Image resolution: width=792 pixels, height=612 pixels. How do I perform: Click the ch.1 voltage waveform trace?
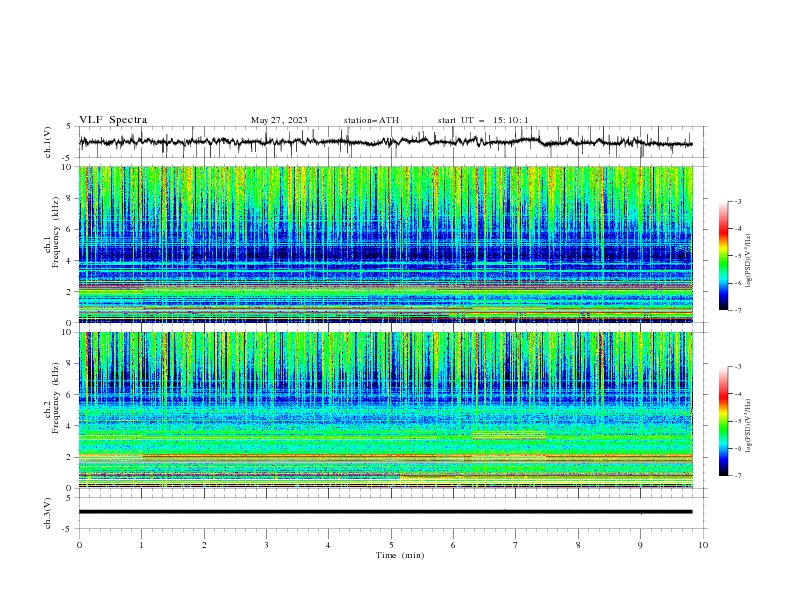tap(385, 142)
